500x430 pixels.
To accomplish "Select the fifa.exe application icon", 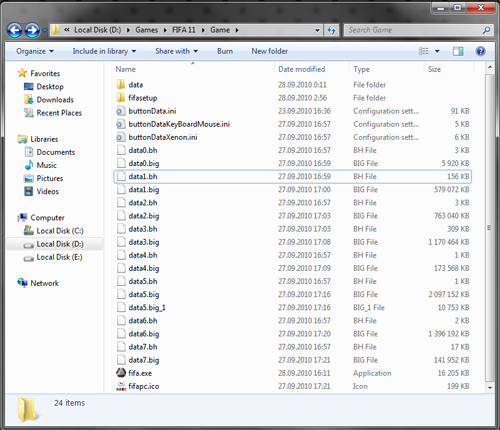I will [x=121, y=373].
